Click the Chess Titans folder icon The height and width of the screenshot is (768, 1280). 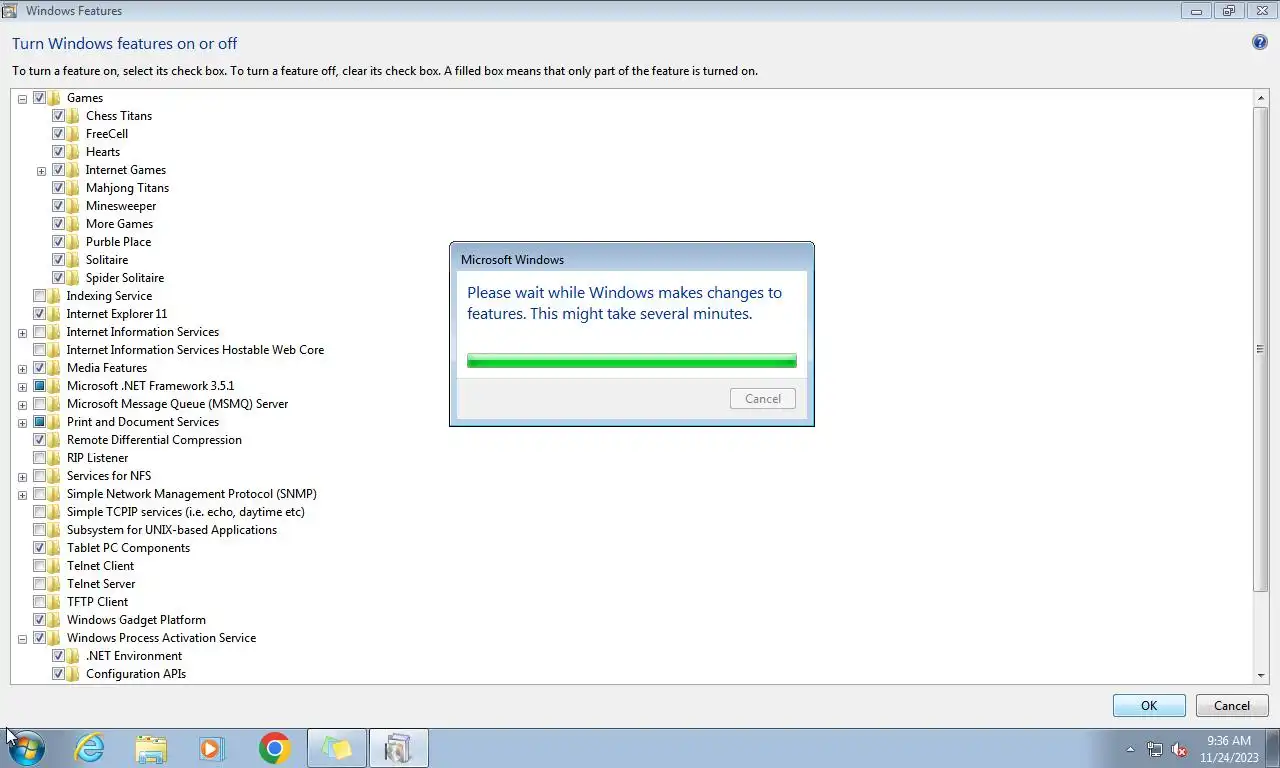click(x=73, y=116)
